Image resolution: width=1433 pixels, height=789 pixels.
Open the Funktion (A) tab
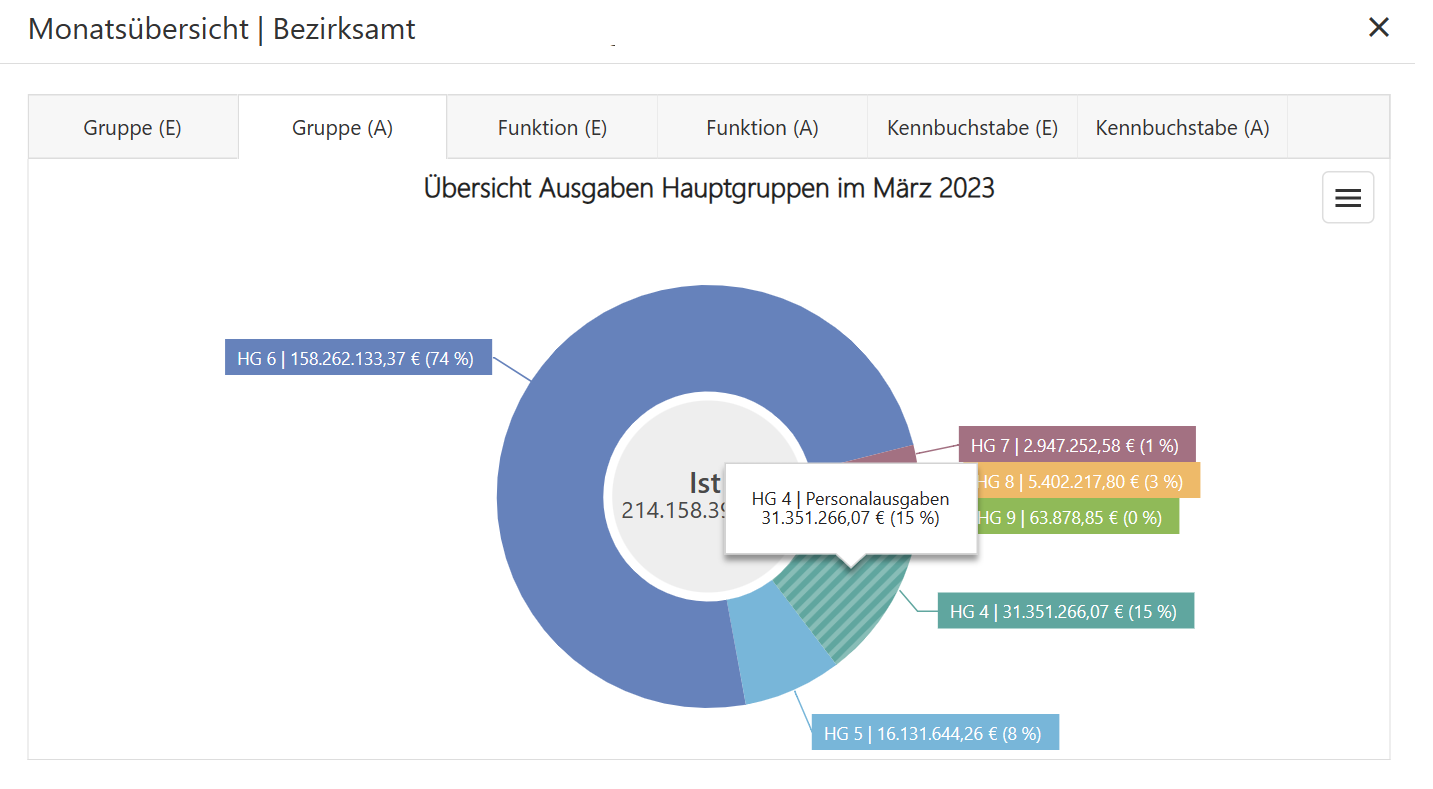click(762, 128)
